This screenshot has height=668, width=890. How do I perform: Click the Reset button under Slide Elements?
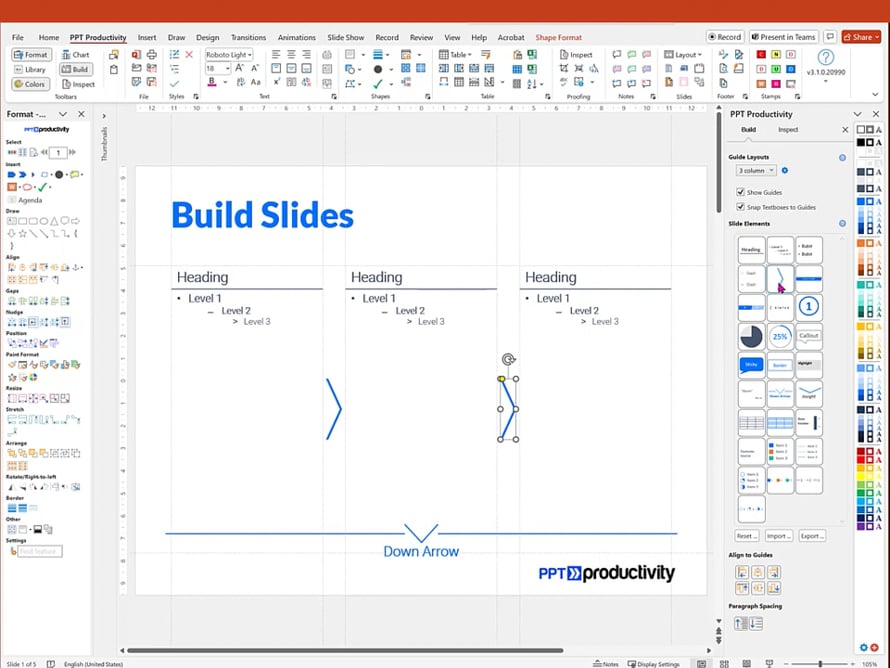(746, 536)
